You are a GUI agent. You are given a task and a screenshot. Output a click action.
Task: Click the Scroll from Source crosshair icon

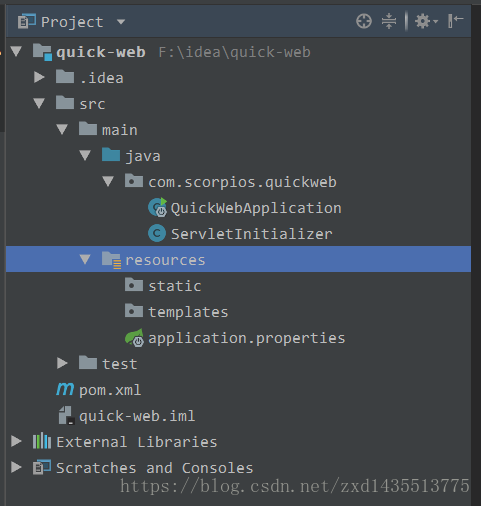coord(364,21)
